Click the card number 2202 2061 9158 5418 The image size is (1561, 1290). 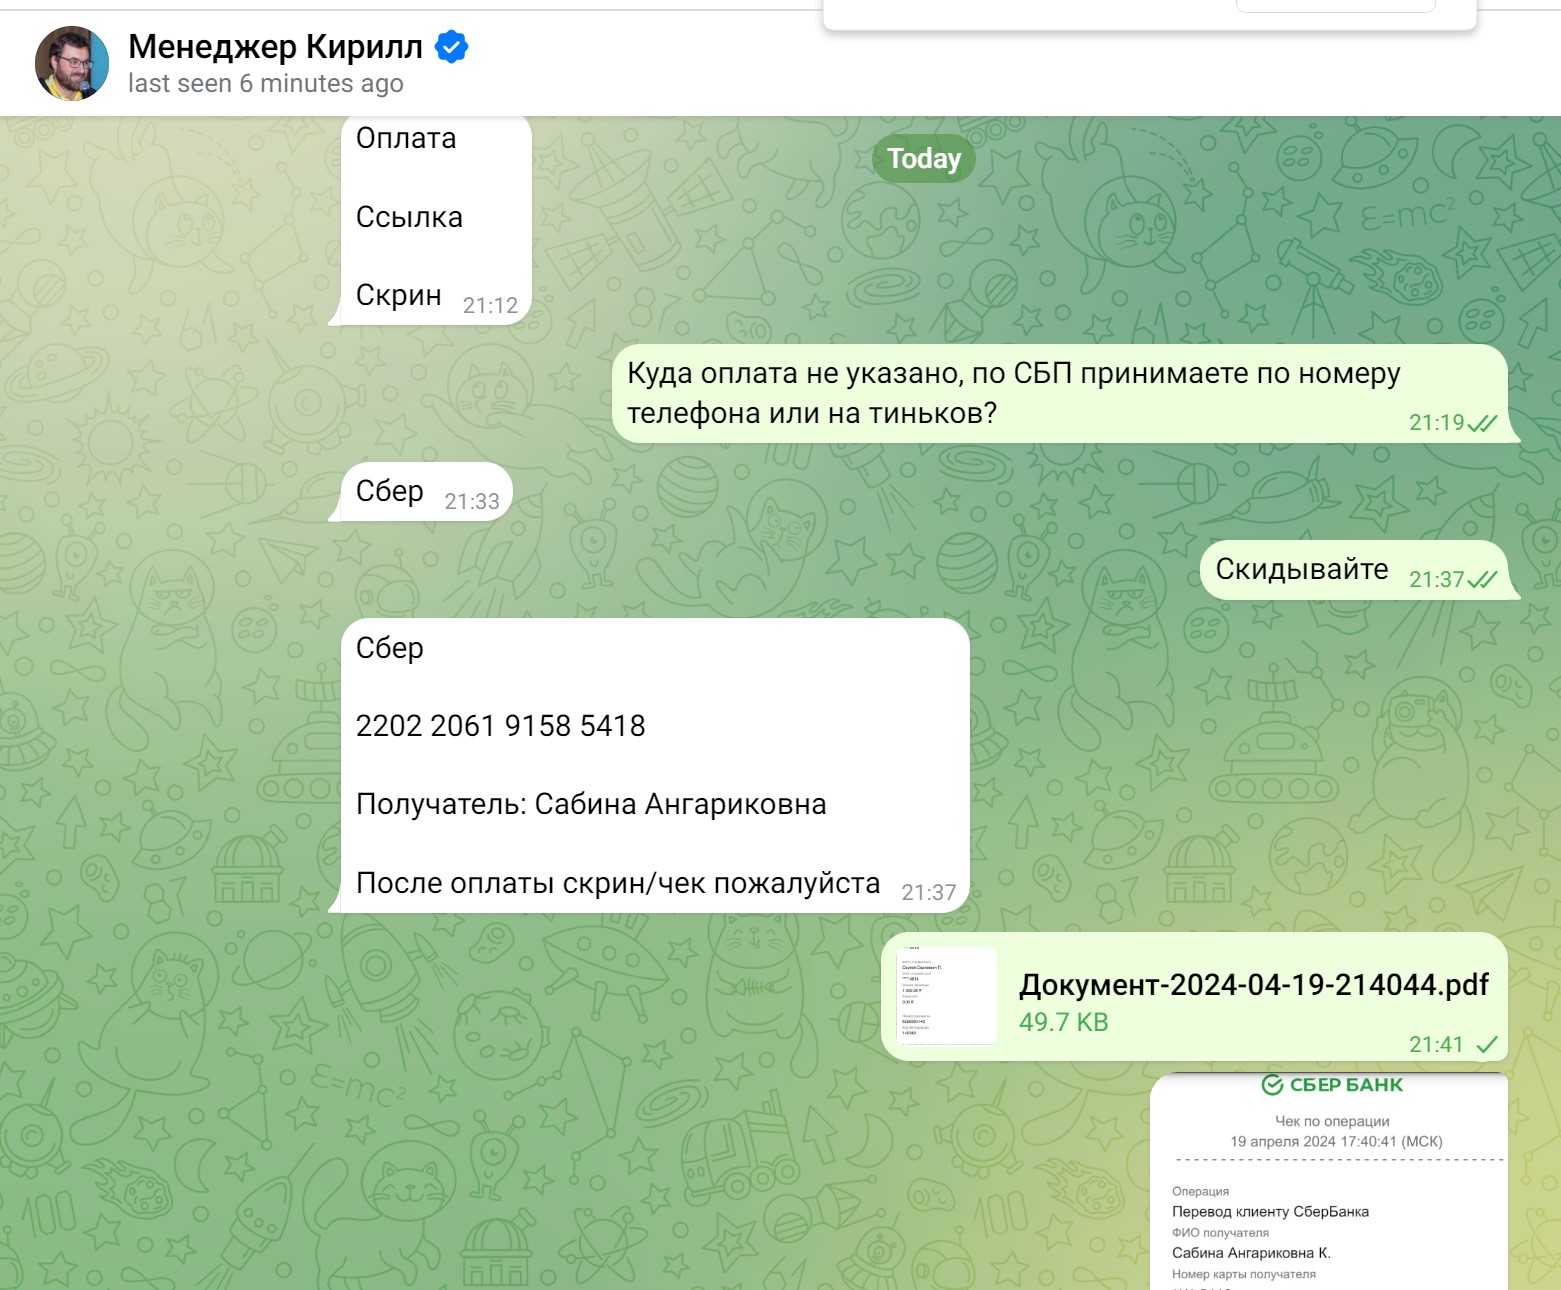pos(501,726)
